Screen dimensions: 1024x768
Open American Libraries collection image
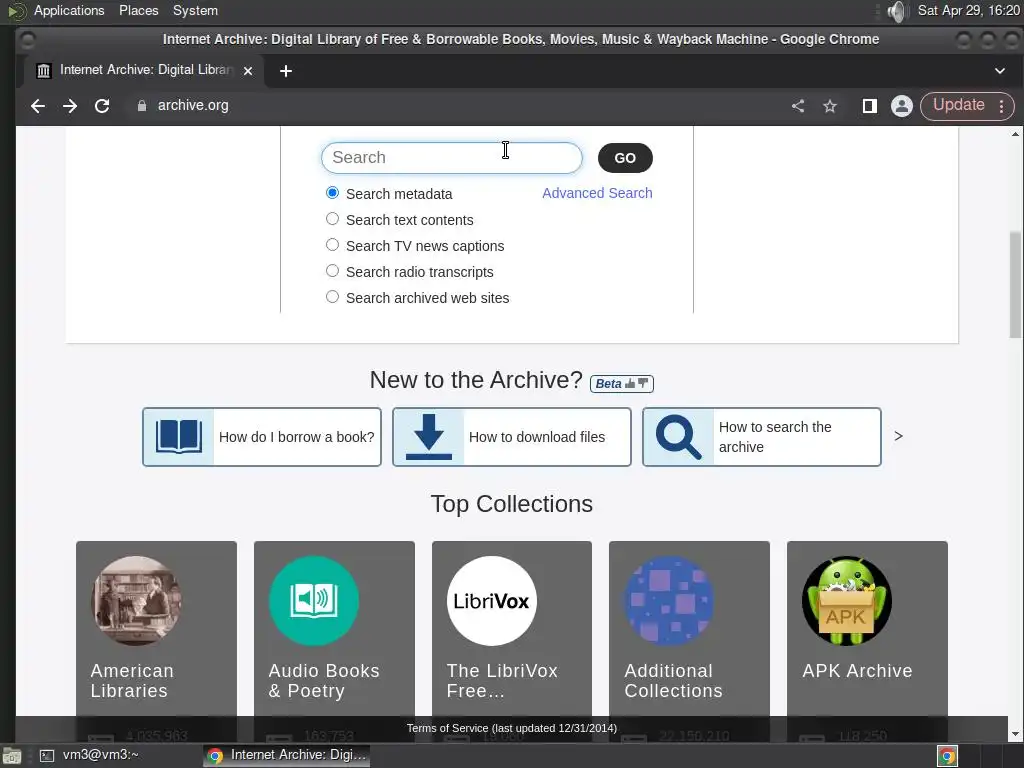pyautogui.click(x=136, y=601)
